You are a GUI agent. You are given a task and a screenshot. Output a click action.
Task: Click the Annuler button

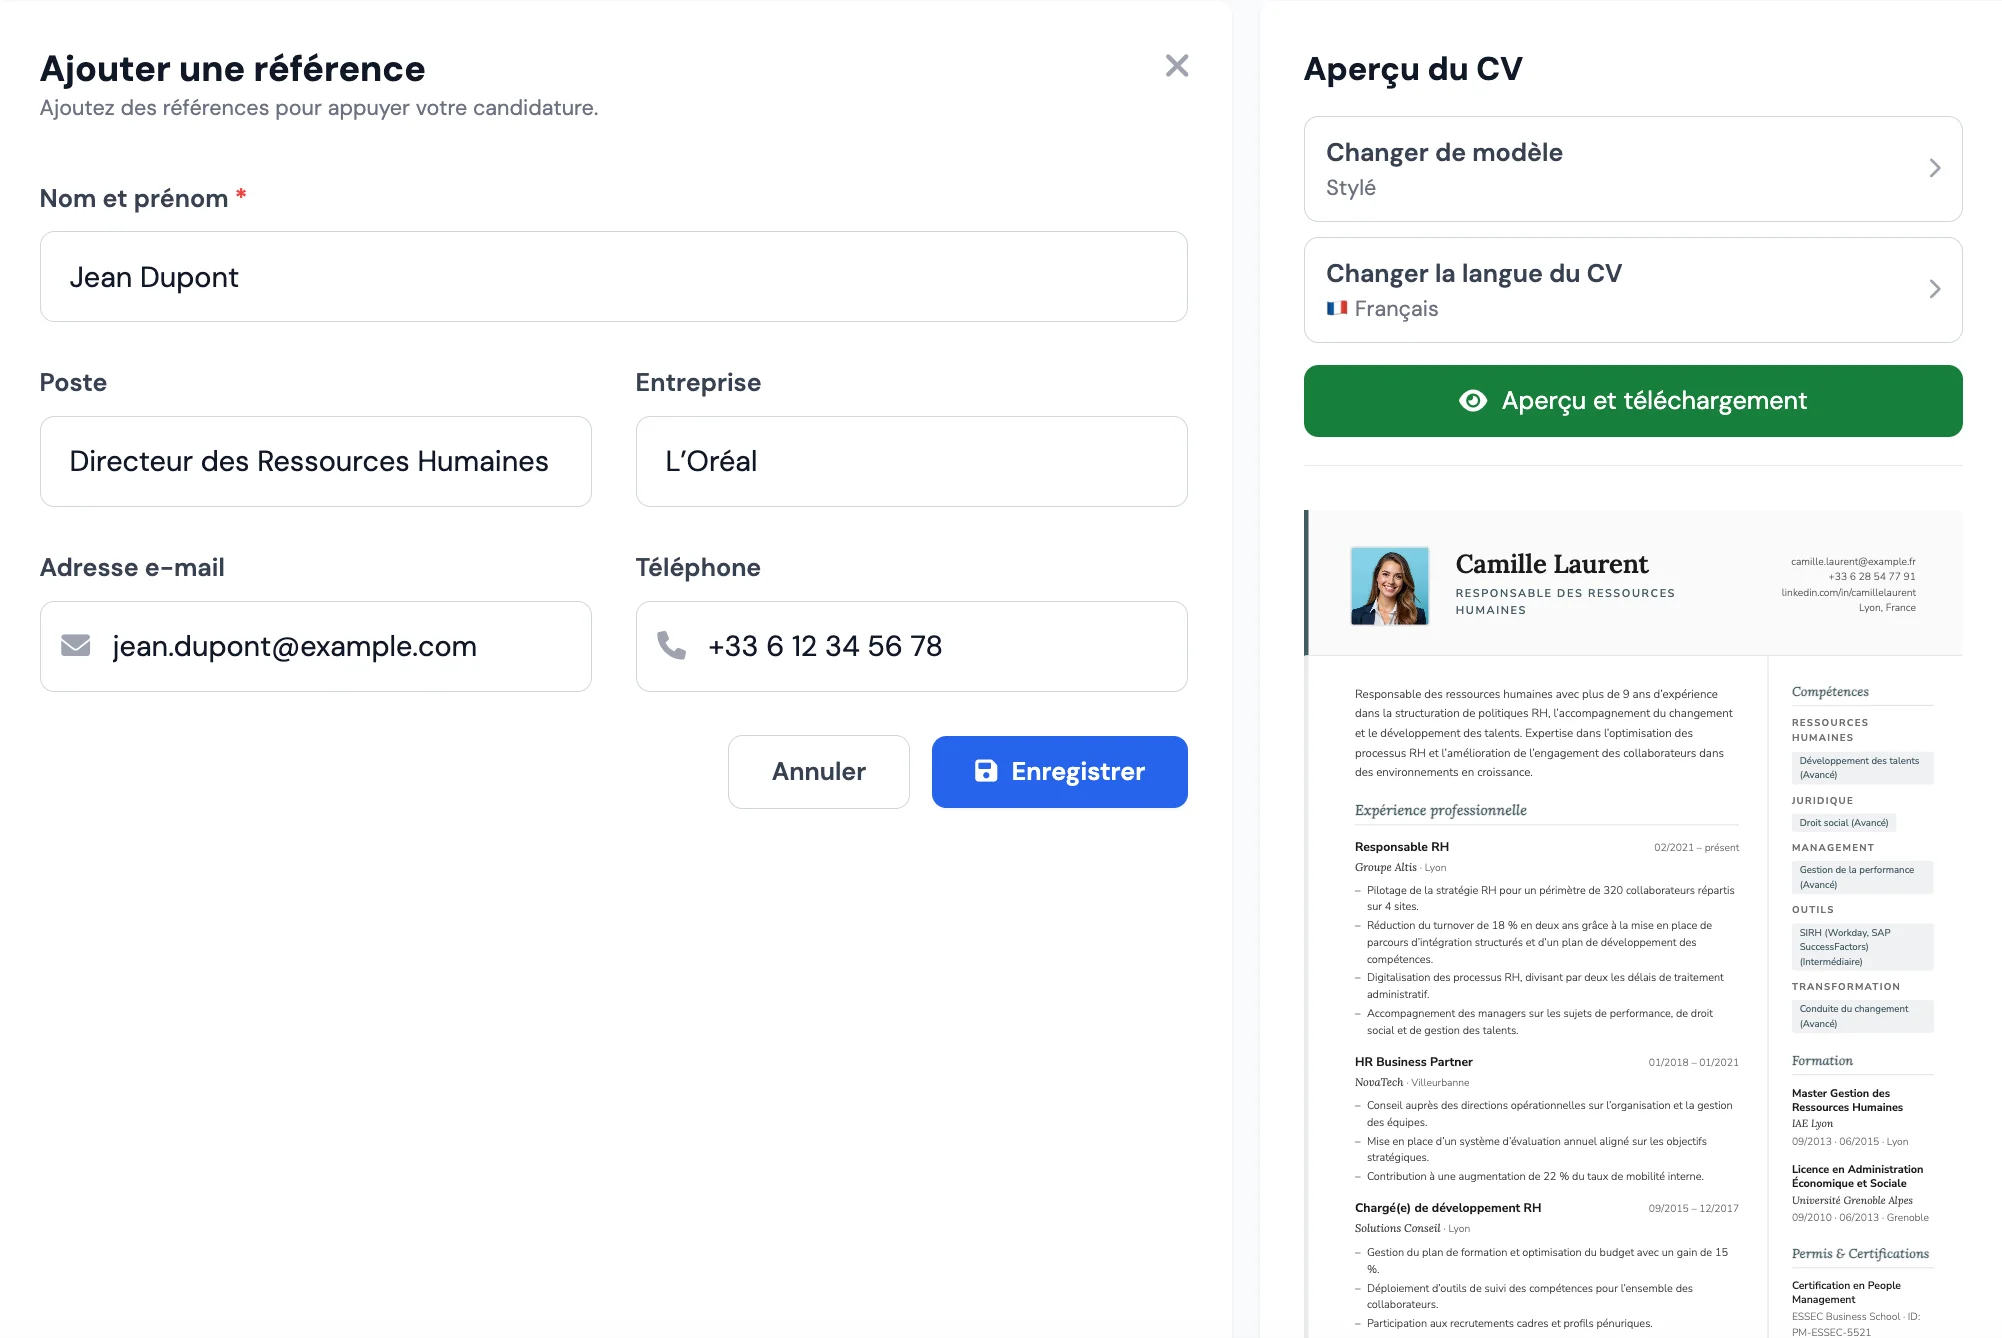point(818,771)
